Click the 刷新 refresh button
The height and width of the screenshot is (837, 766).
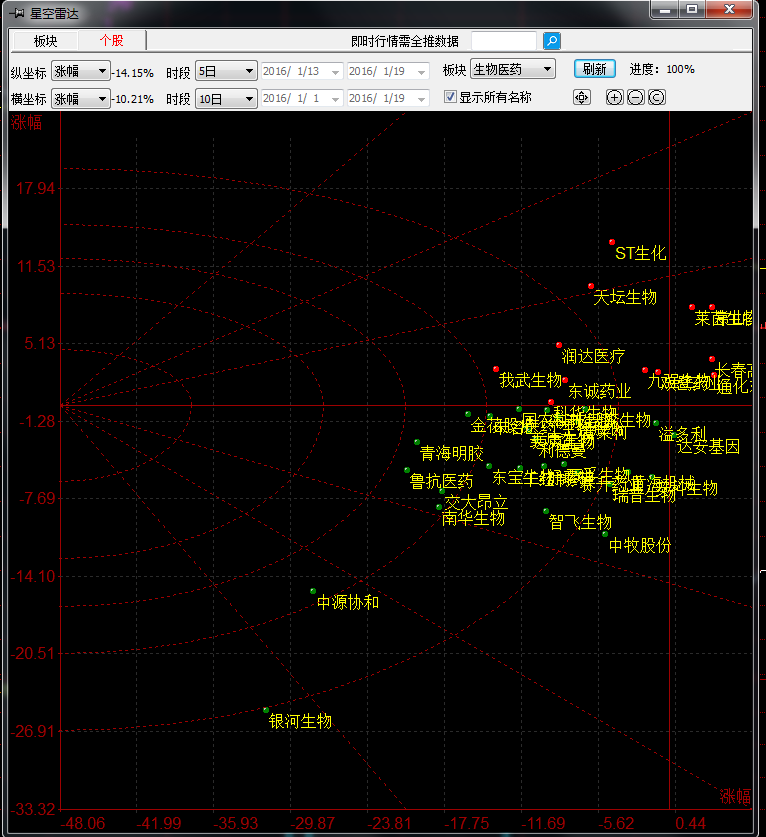point(594,69)
